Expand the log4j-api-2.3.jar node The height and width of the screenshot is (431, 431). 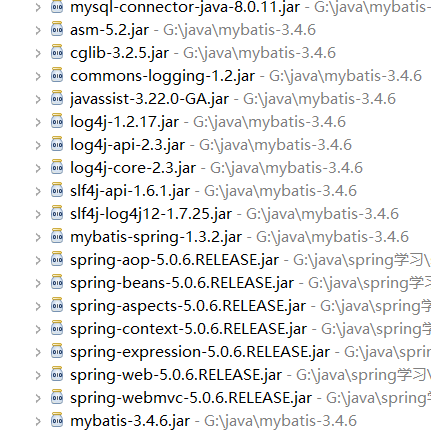38,145
